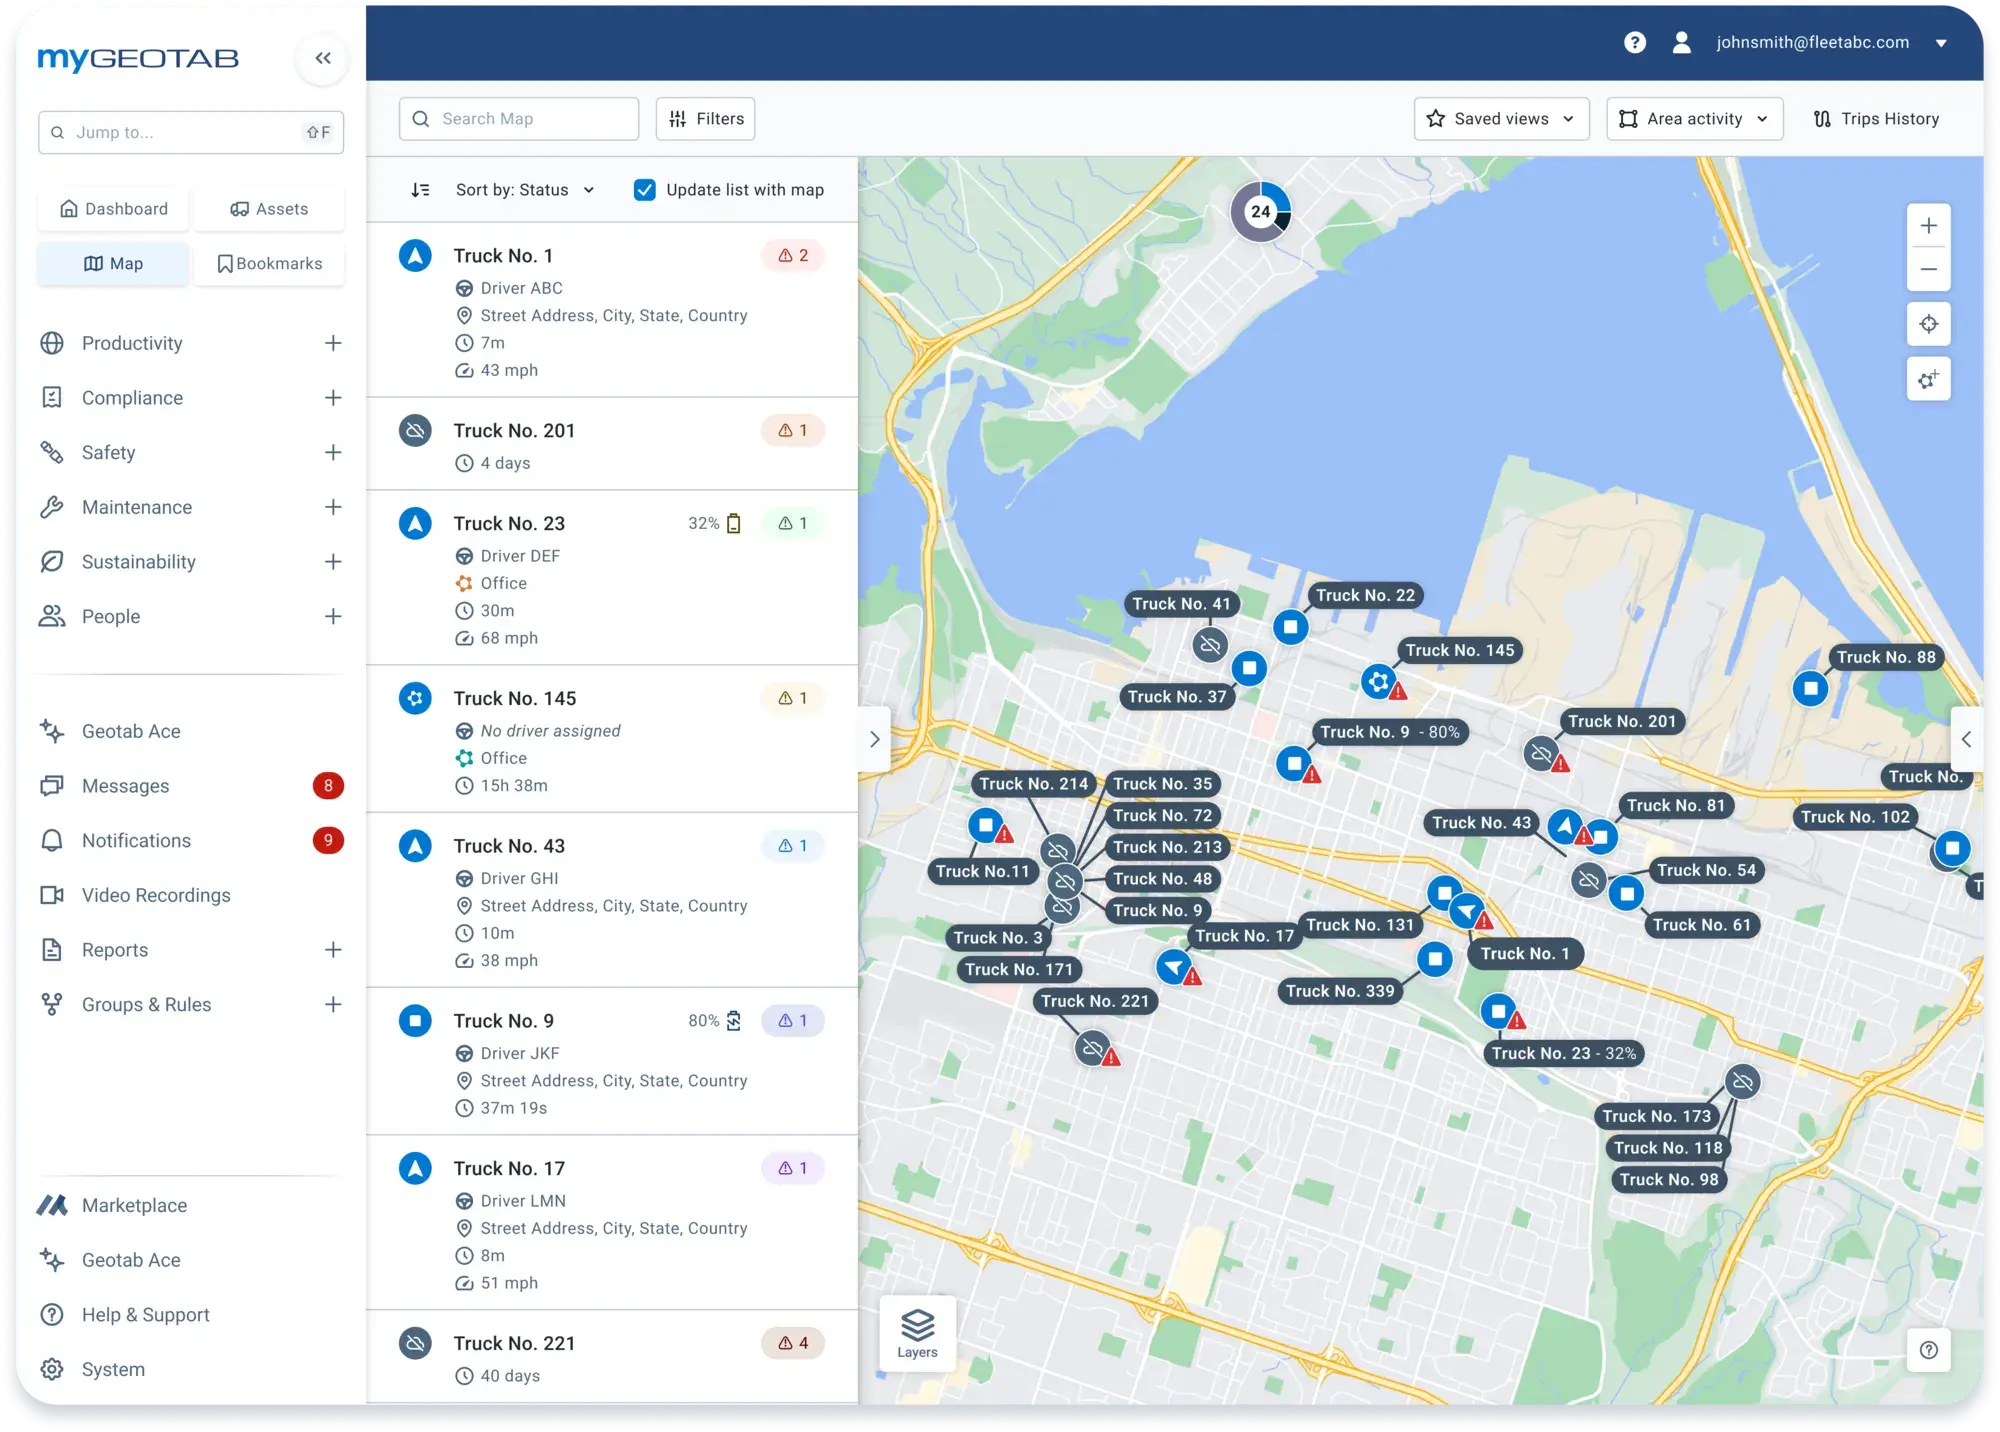Open the Video Recordings section
The image size is (2000, 1432).
tap(155, 895)
